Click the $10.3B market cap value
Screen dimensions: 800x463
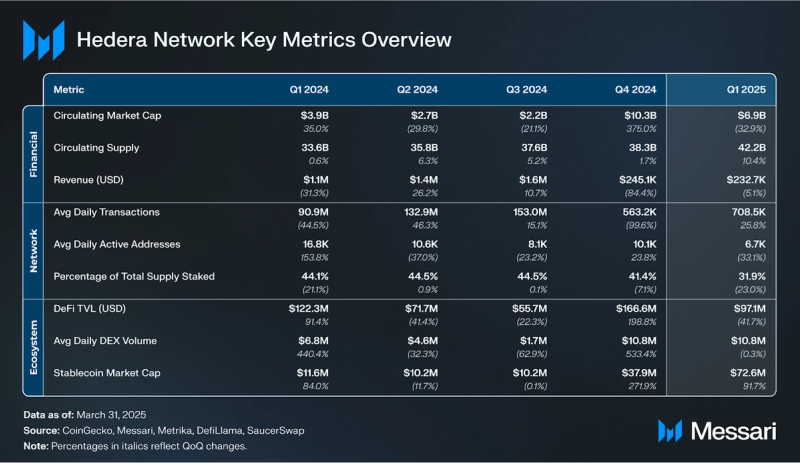tap(636, 116)
